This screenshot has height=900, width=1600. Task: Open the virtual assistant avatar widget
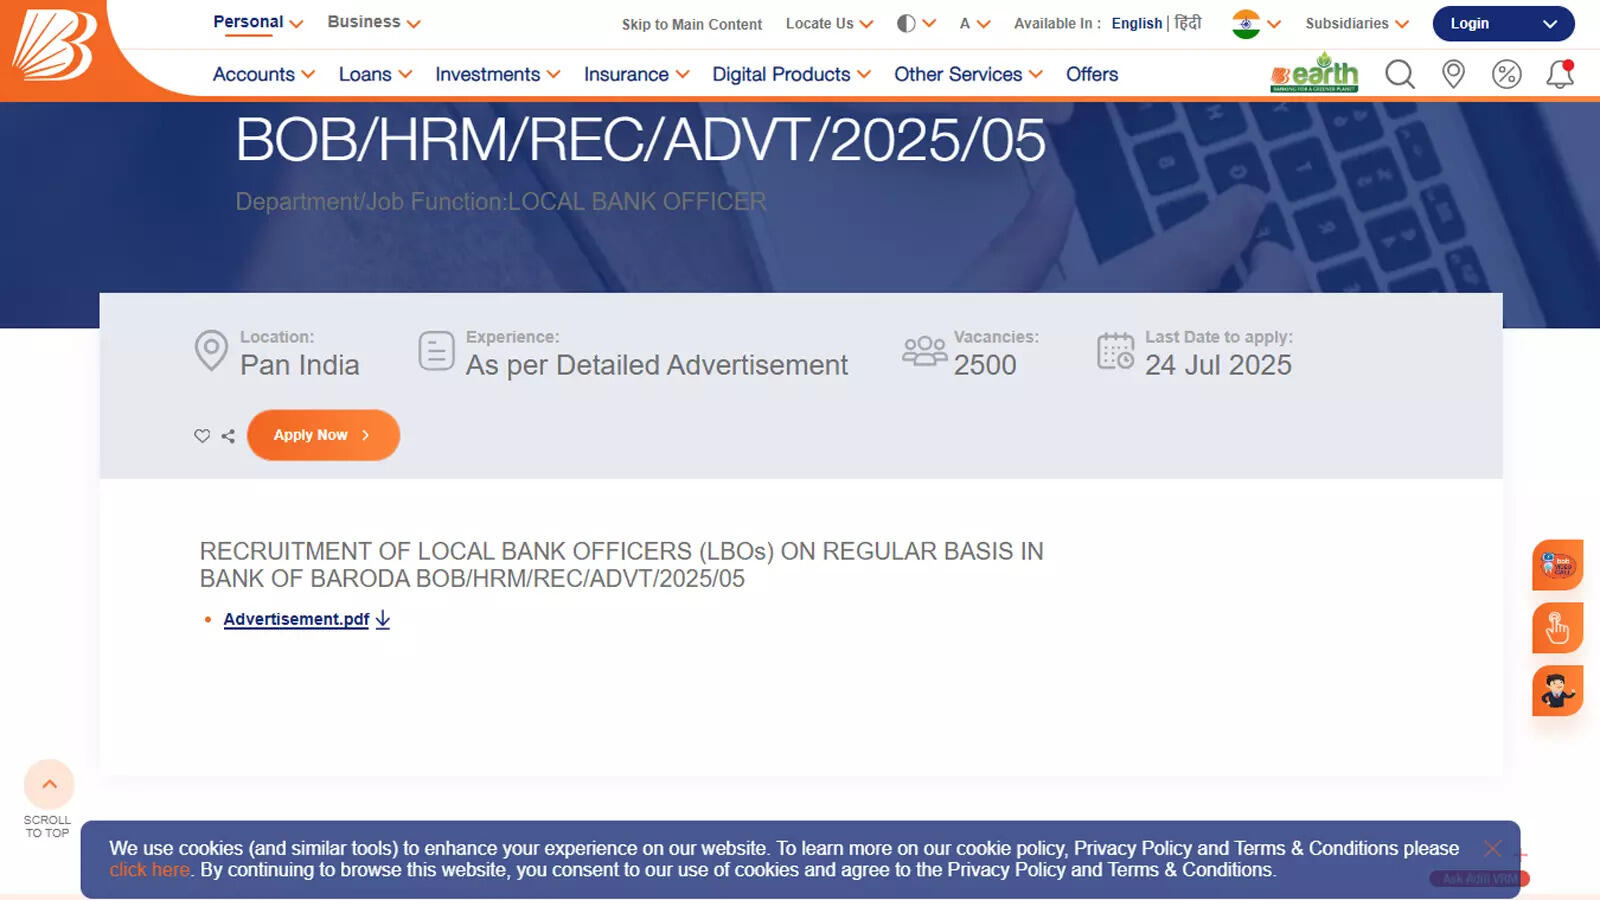click(x=1557, y=691)
